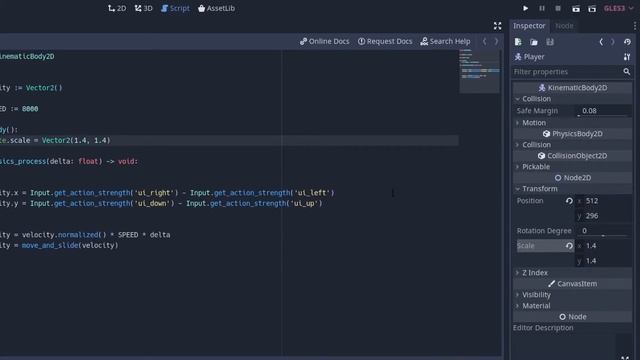Image resolution: width=640 pixels, height=360 pixels.
Task: Play the project
Action: 525,8
